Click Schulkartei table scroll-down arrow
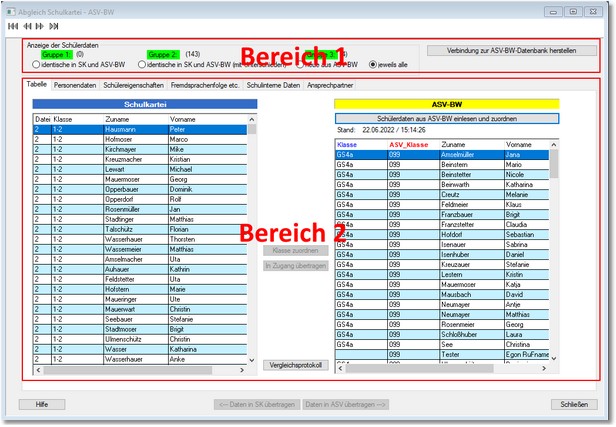This screenshot has height=427, width=616. 252,360
